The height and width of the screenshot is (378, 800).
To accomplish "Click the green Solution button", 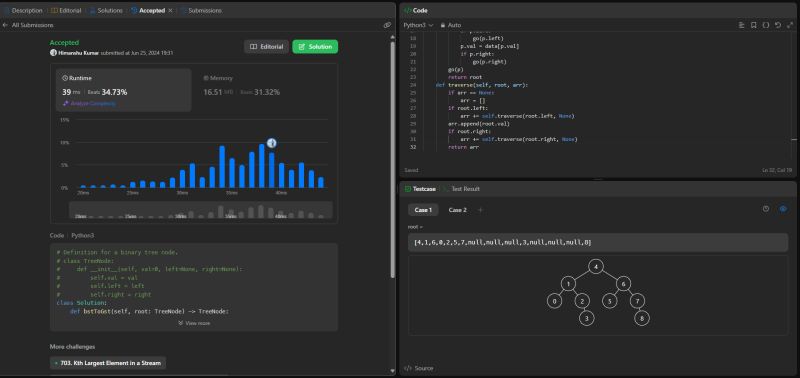I will pyautogui.click(x=315, y=46).
